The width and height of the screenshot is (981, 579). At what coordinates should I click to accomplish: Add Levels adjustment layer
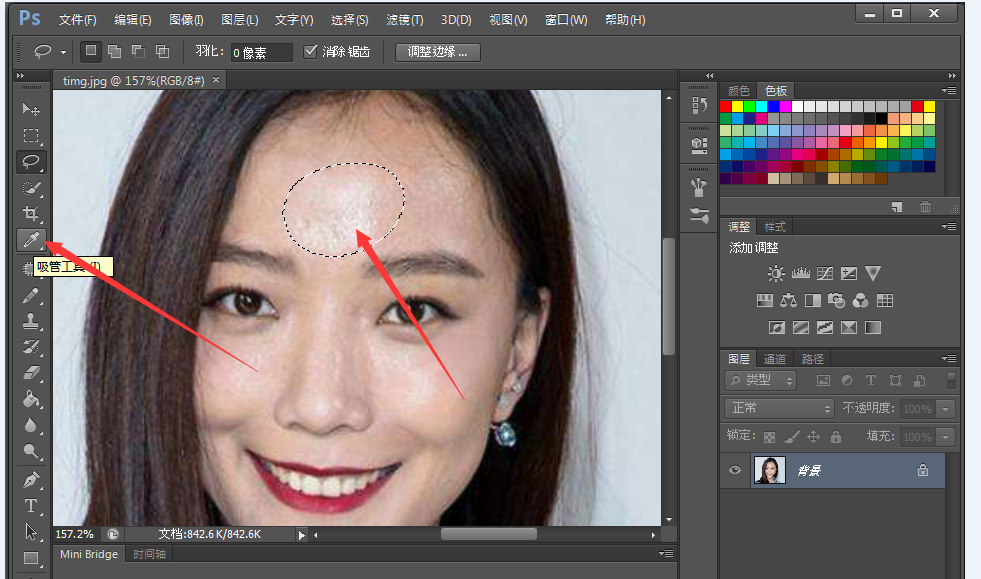[801, 274]
